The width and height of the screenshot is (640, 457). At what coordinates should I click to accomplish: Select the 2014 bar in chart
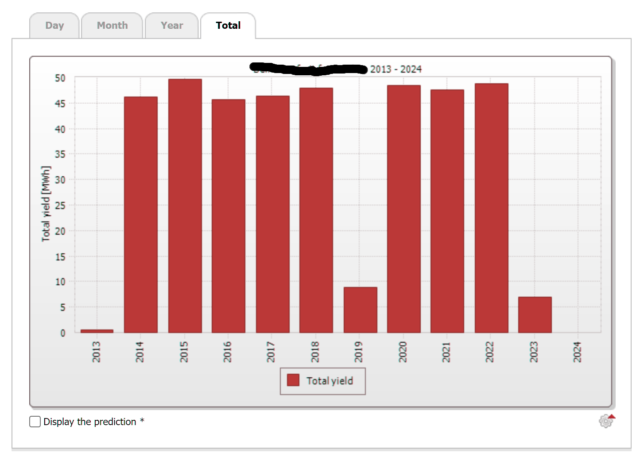(141, 215)
